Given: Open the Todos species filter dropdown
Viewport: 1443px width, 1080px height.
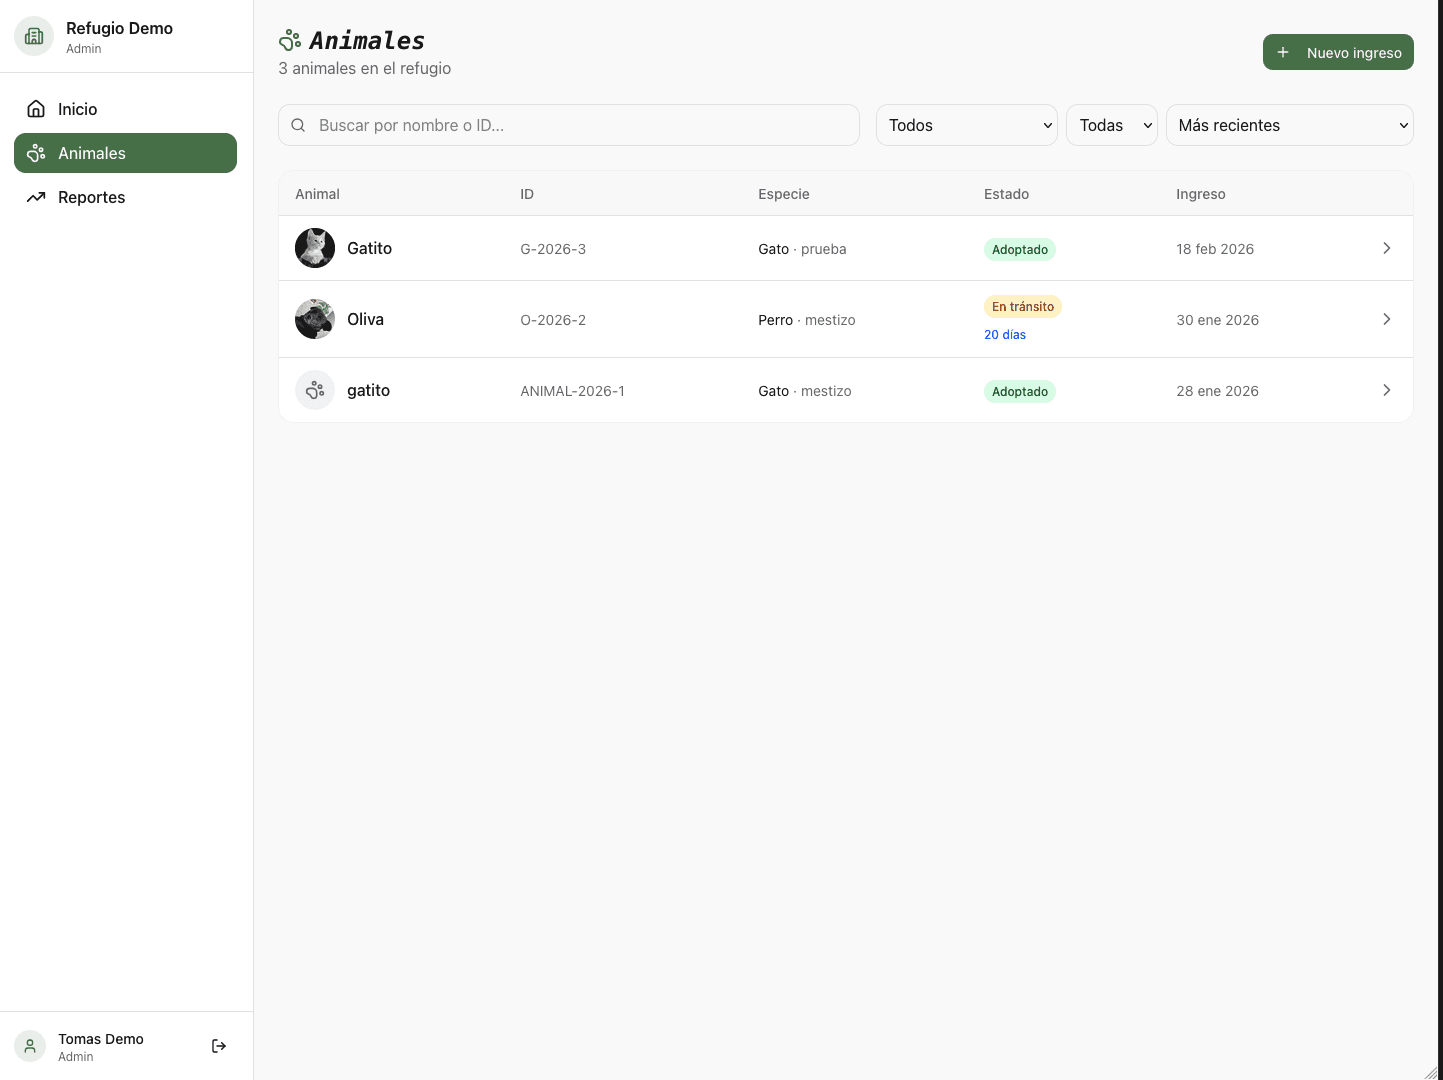Looking at the screenshot, I should pyautogui.click(x=965, y=125).
